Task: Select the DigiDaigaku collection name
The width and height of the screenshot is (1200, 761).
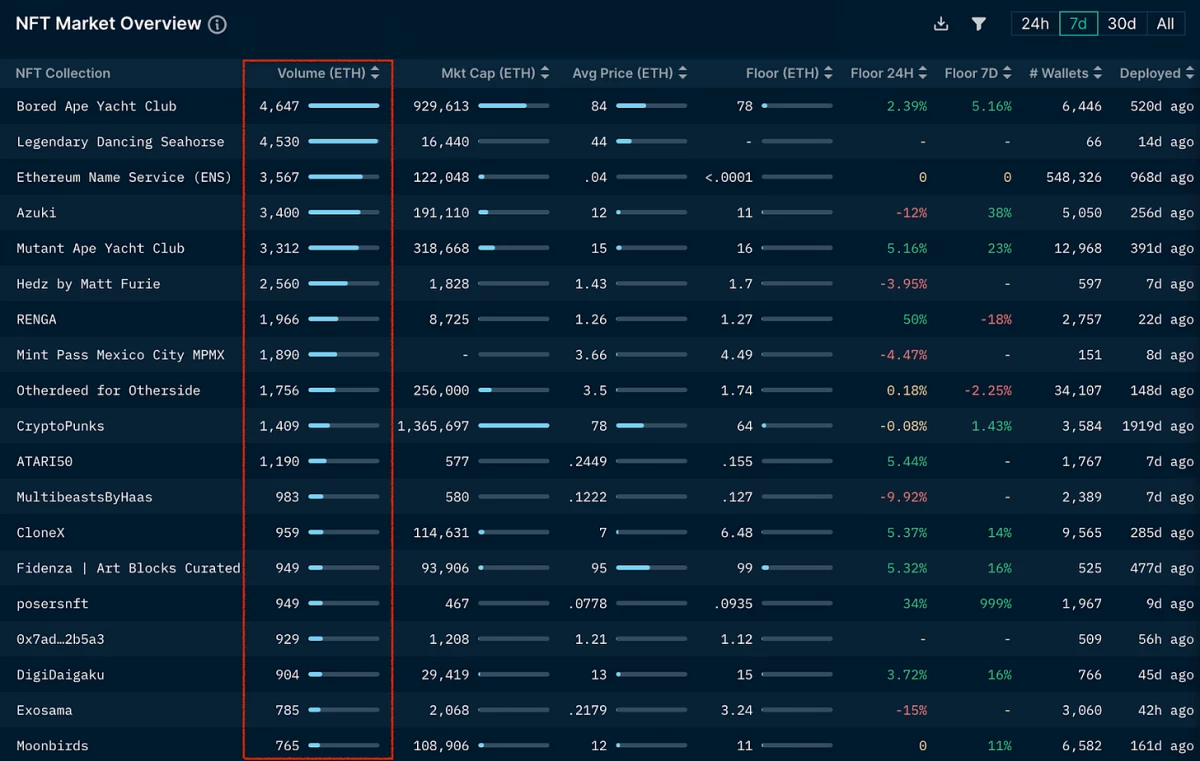Action: [x=60, y=675]
